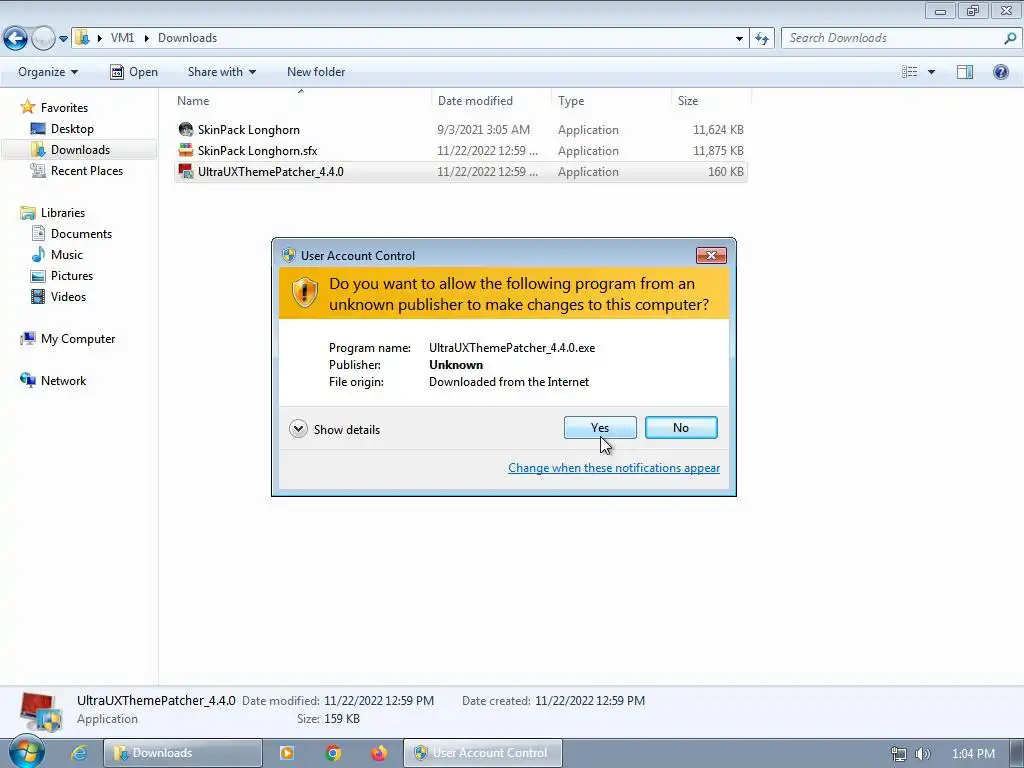Launch Internet Explorer from the taskbar
The height and width of the screenshot is (768, 1024).
tap(79, 753)
